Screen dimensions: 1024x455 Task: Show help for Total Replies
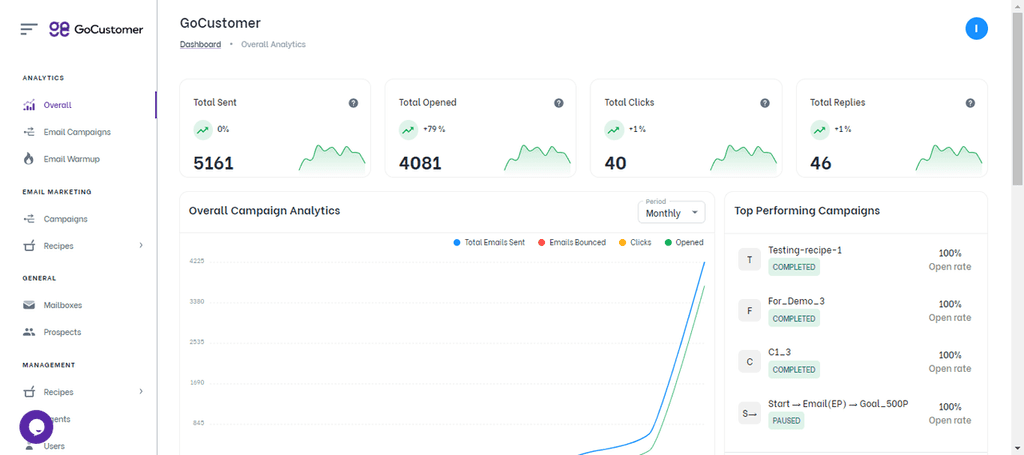pyautogui.click(x=970, y=103)
